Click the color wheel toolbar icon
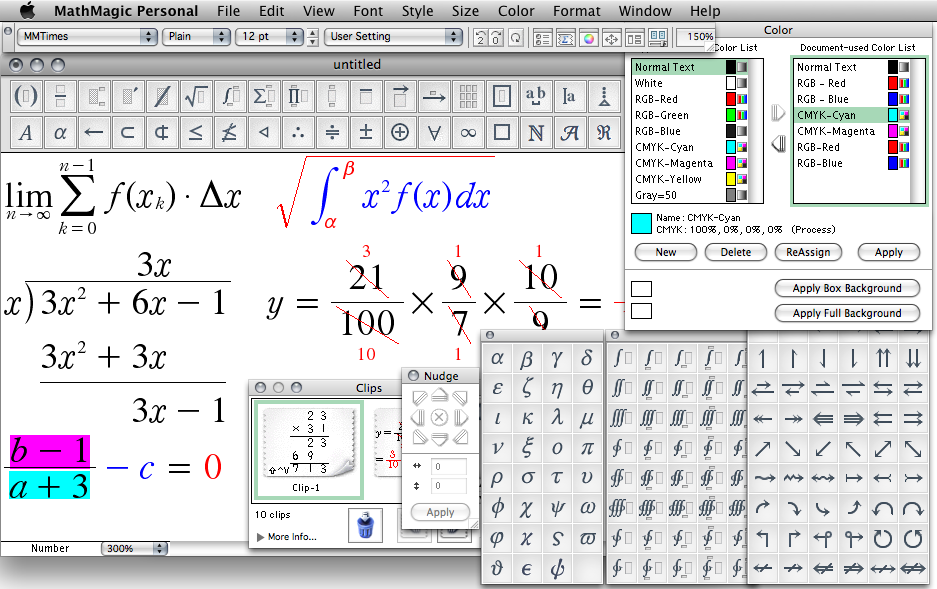The height and width of the screenshot is (589, 937). 589,38
